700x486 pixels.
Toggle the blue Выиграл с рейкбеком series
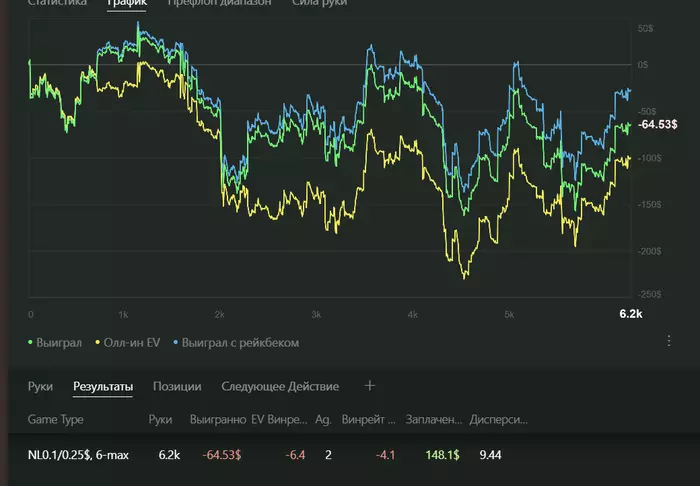pos(237,342)
